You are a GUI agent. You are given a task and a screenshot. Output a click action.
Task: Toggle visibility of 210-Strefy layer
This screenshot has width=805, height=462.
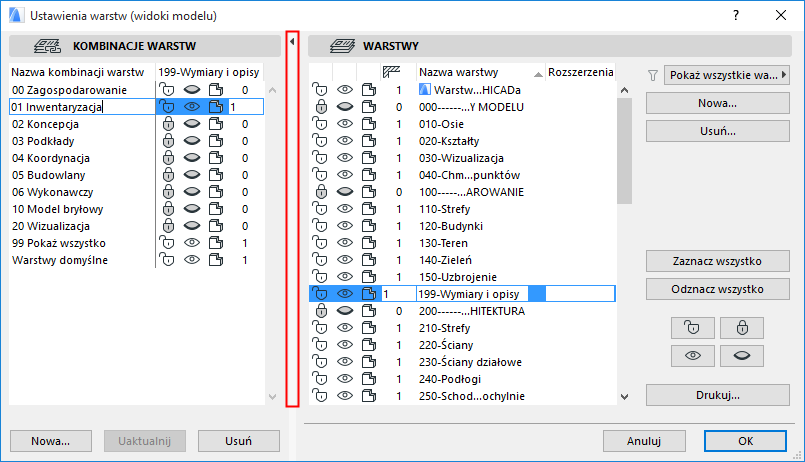point(344,328)
